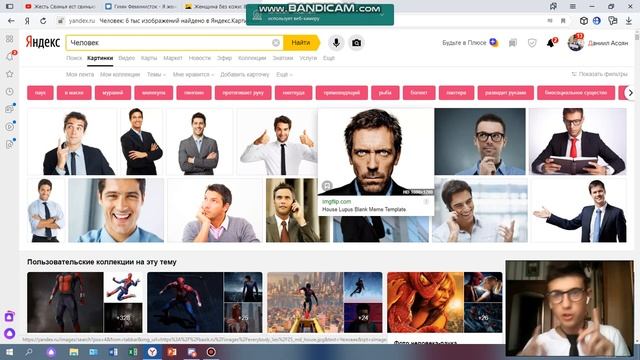Select the 'биосоциальное существо' tag chip
640x360 pixels.
tap(576, 93)
